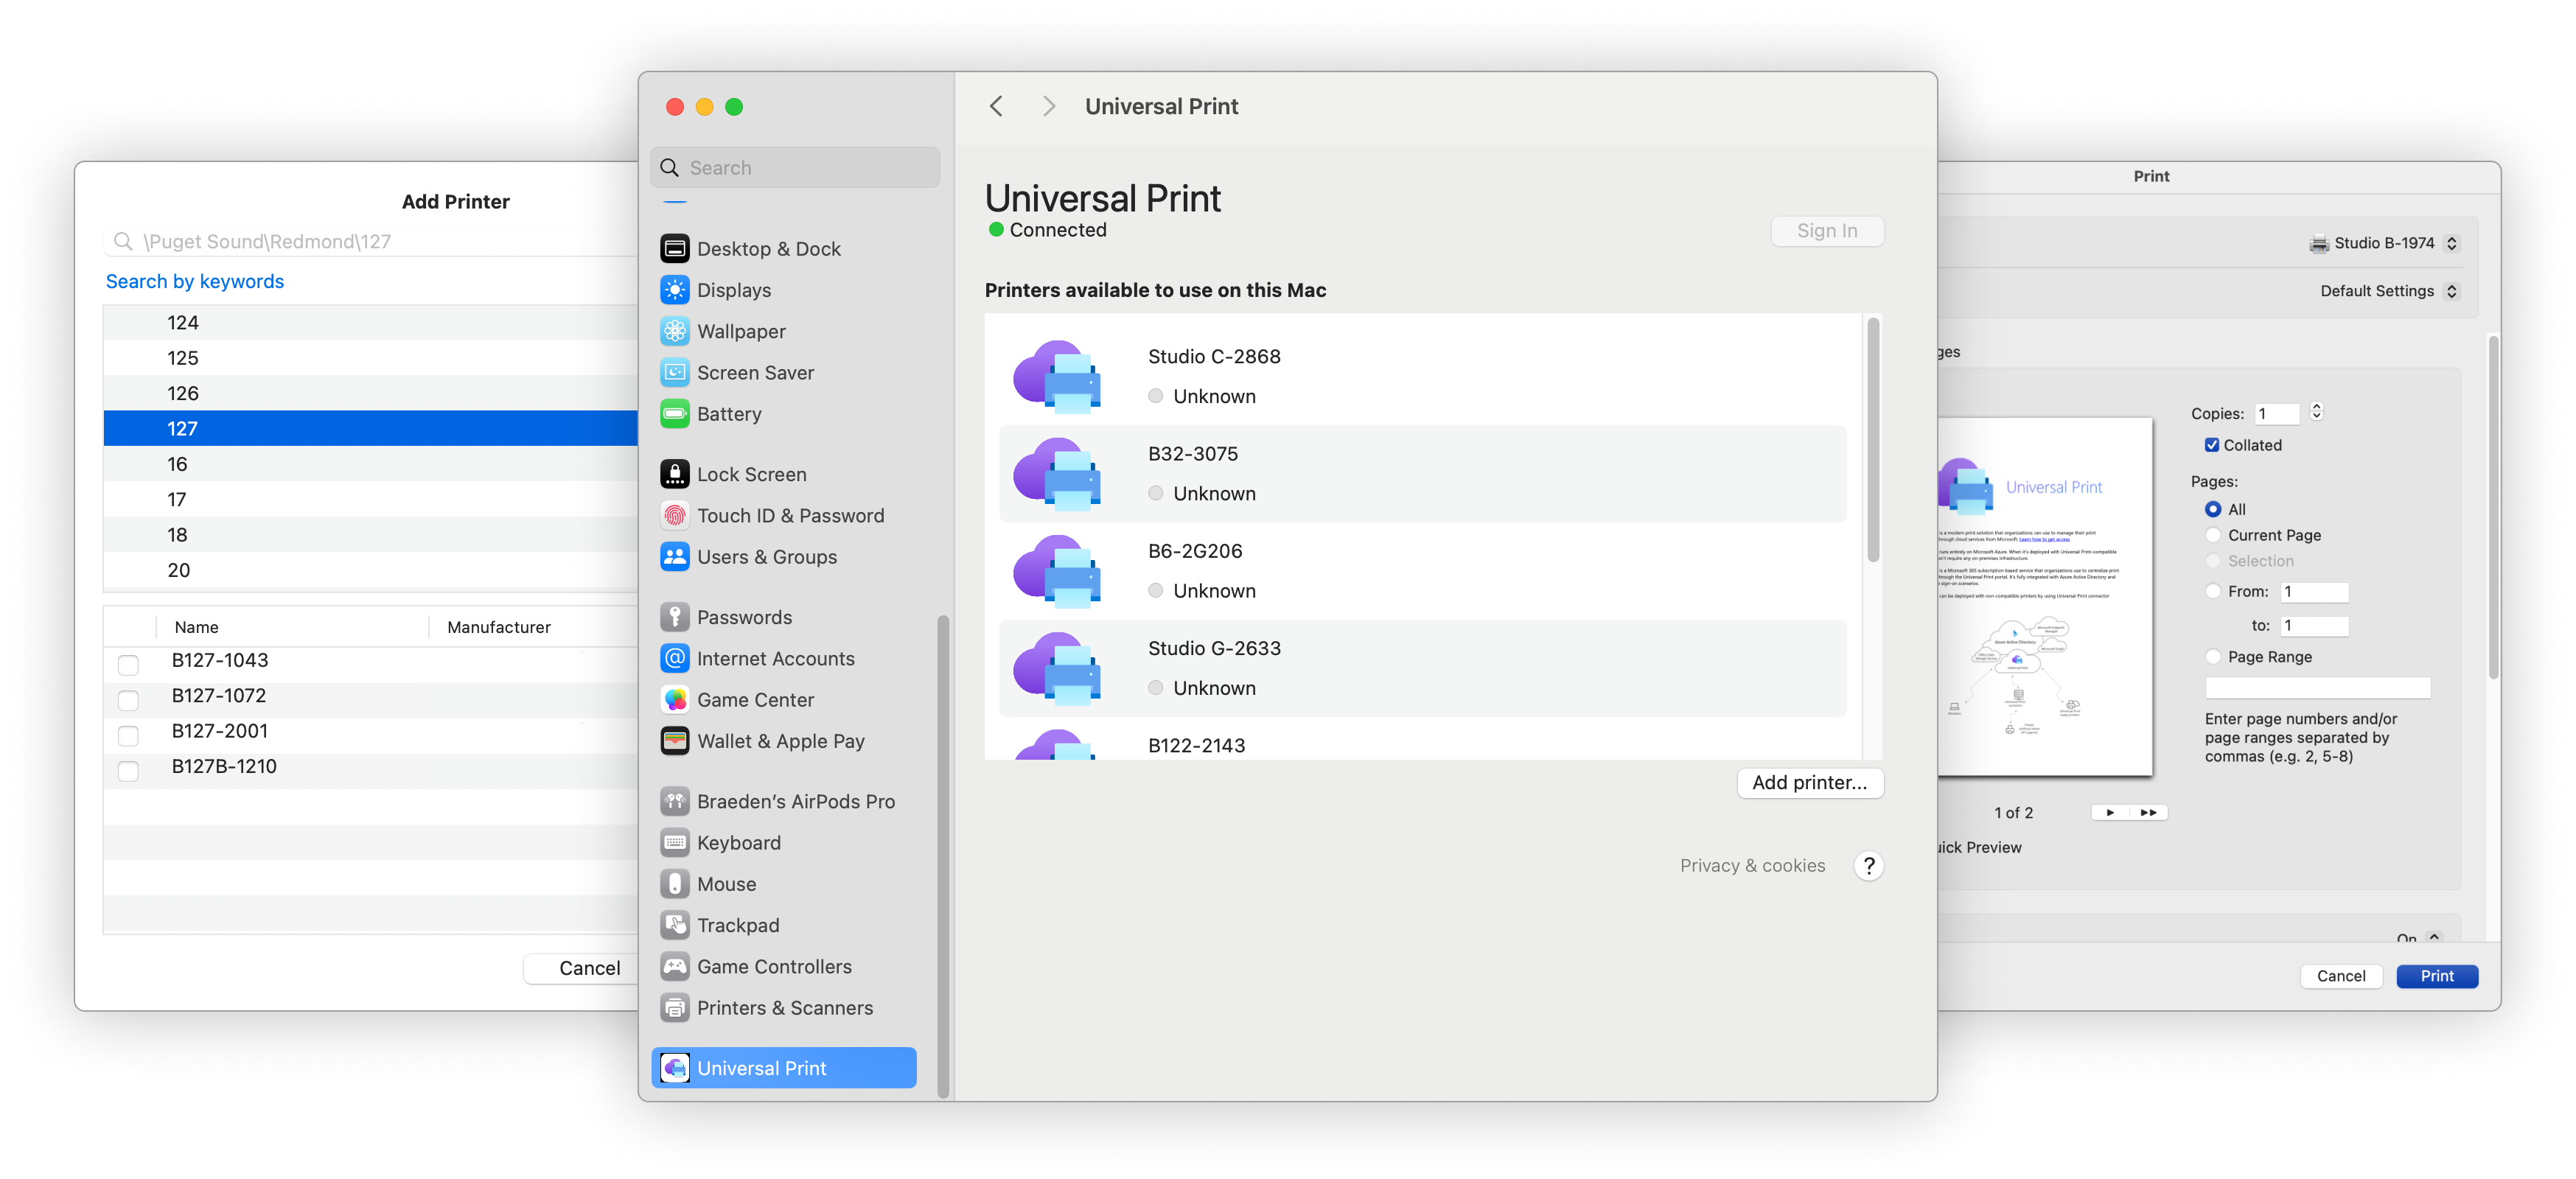Click the Users & Groups settings icon
This screenshot has height=1179, width=2576.
(675, 556)
